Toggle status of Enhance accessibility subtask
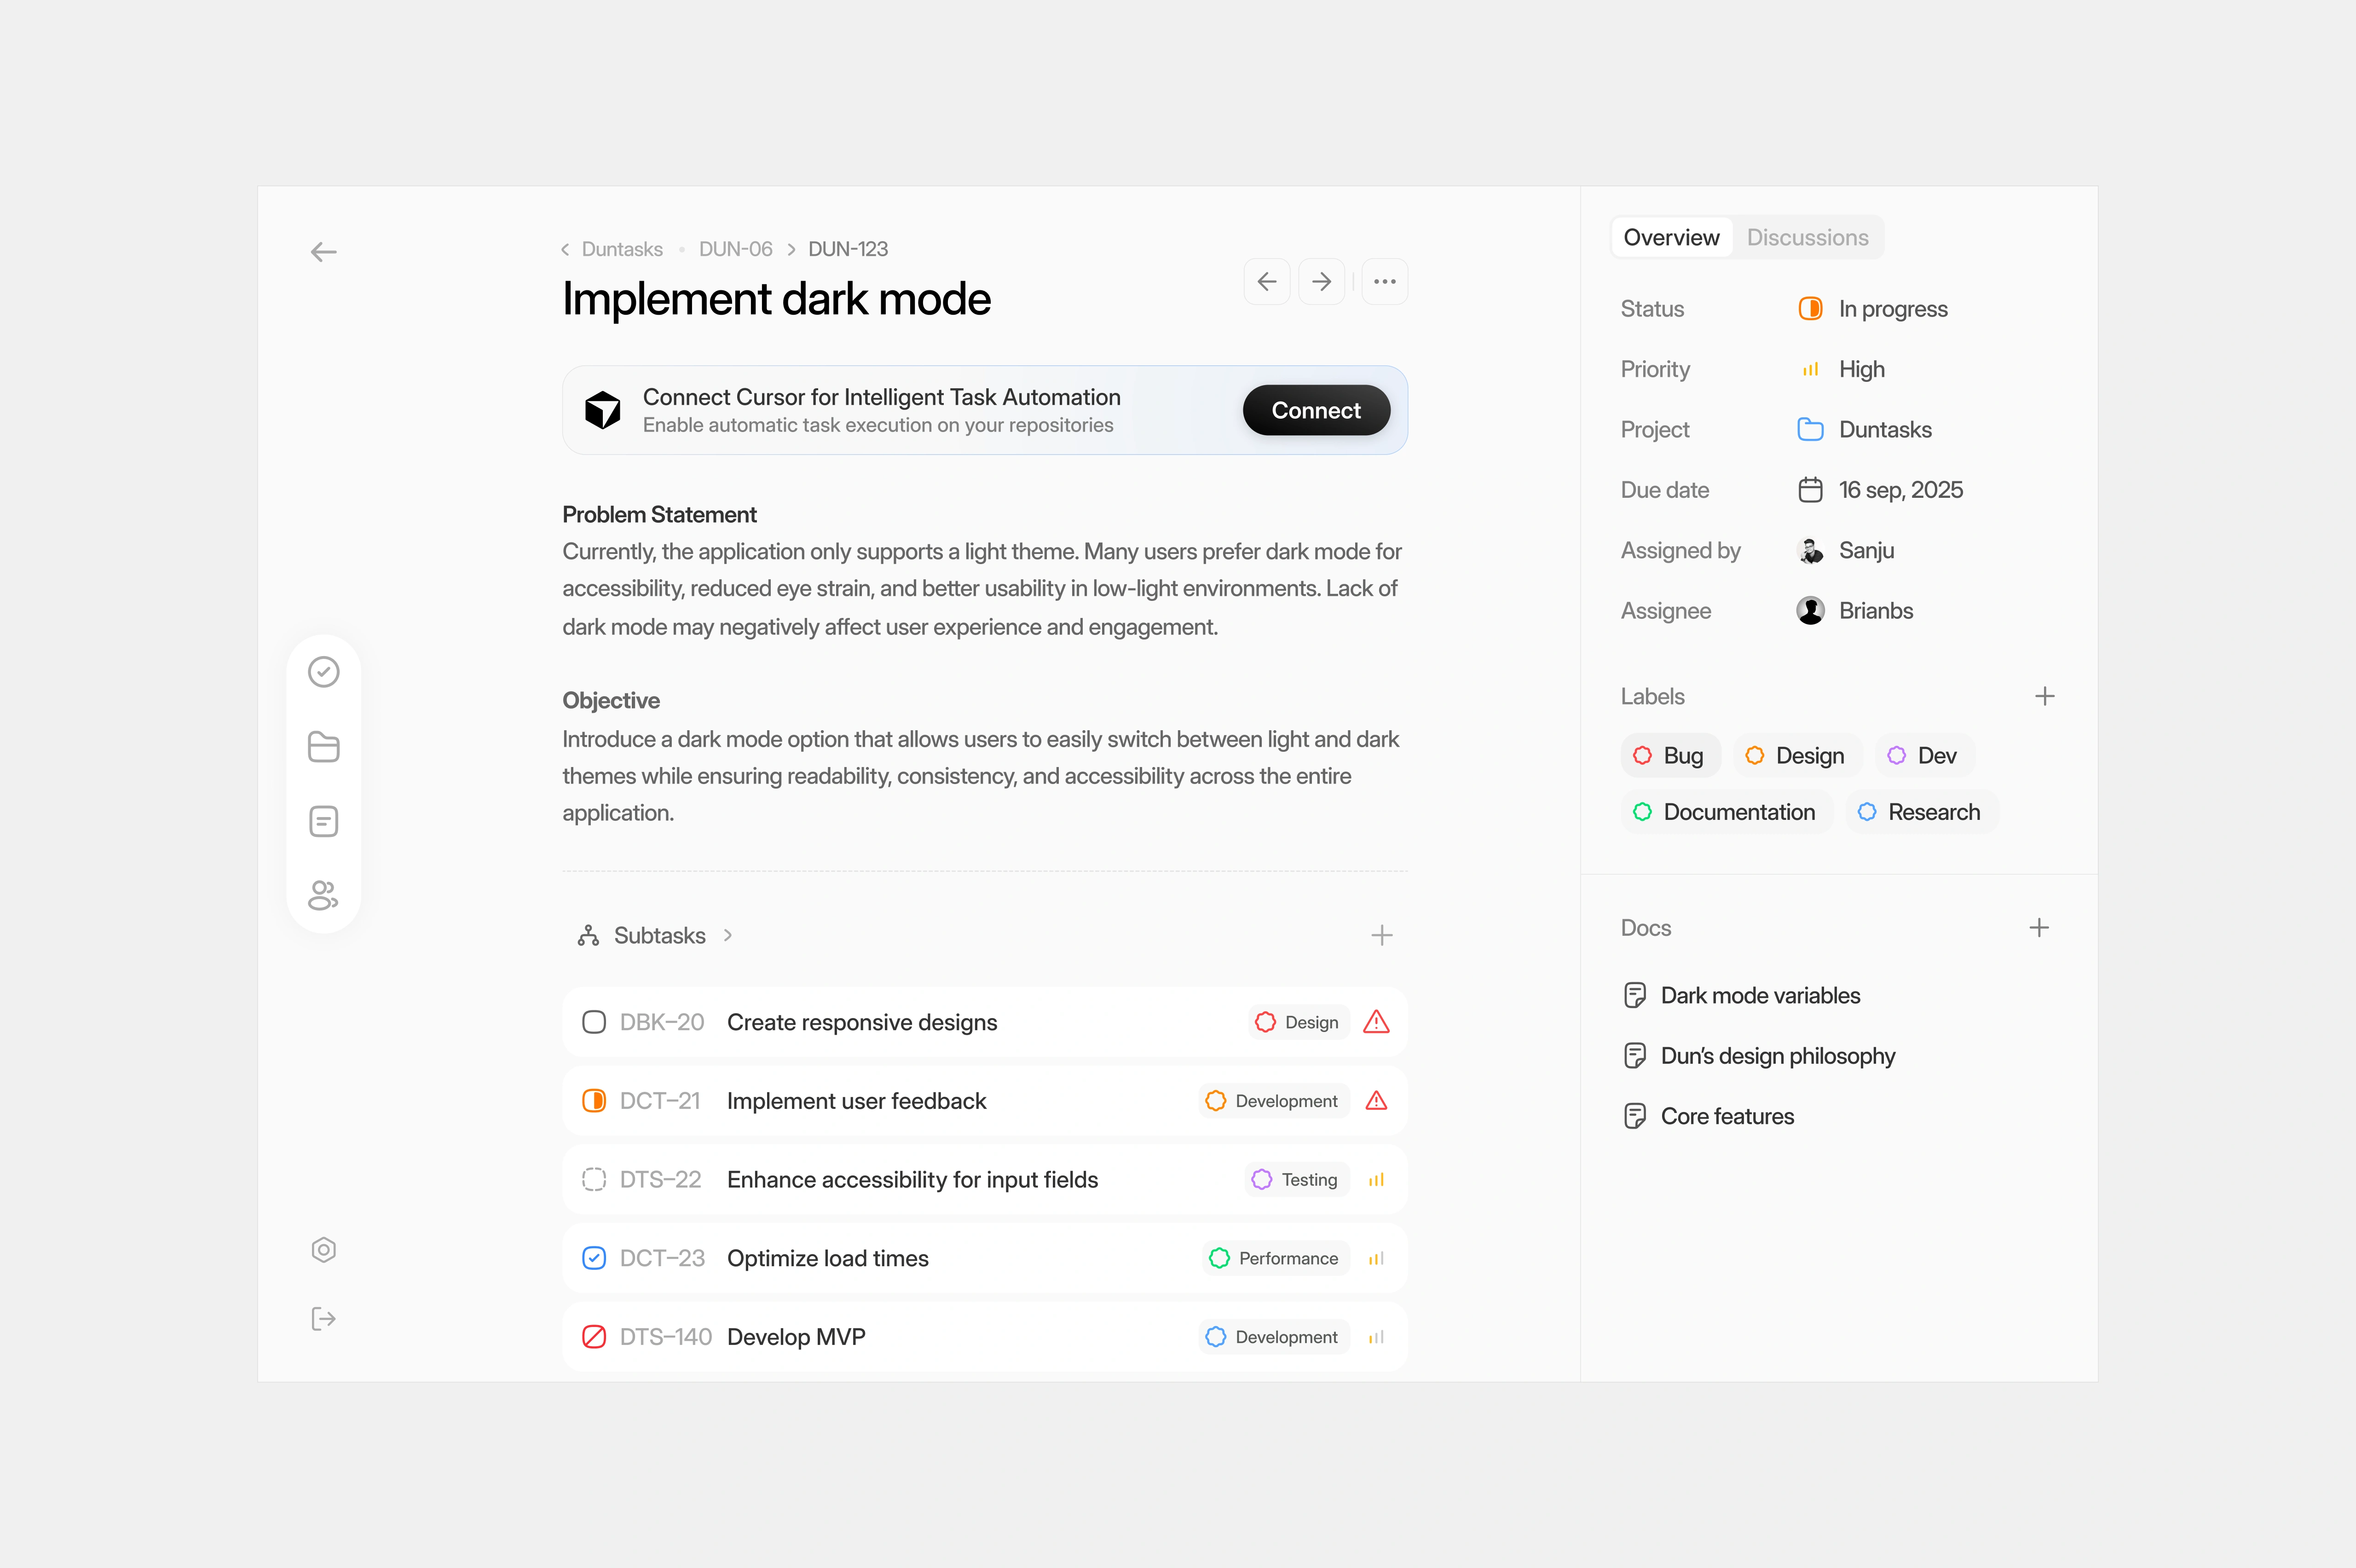The width and height of the screenshot is (2356, 1568). click(x=594, y=1180)
